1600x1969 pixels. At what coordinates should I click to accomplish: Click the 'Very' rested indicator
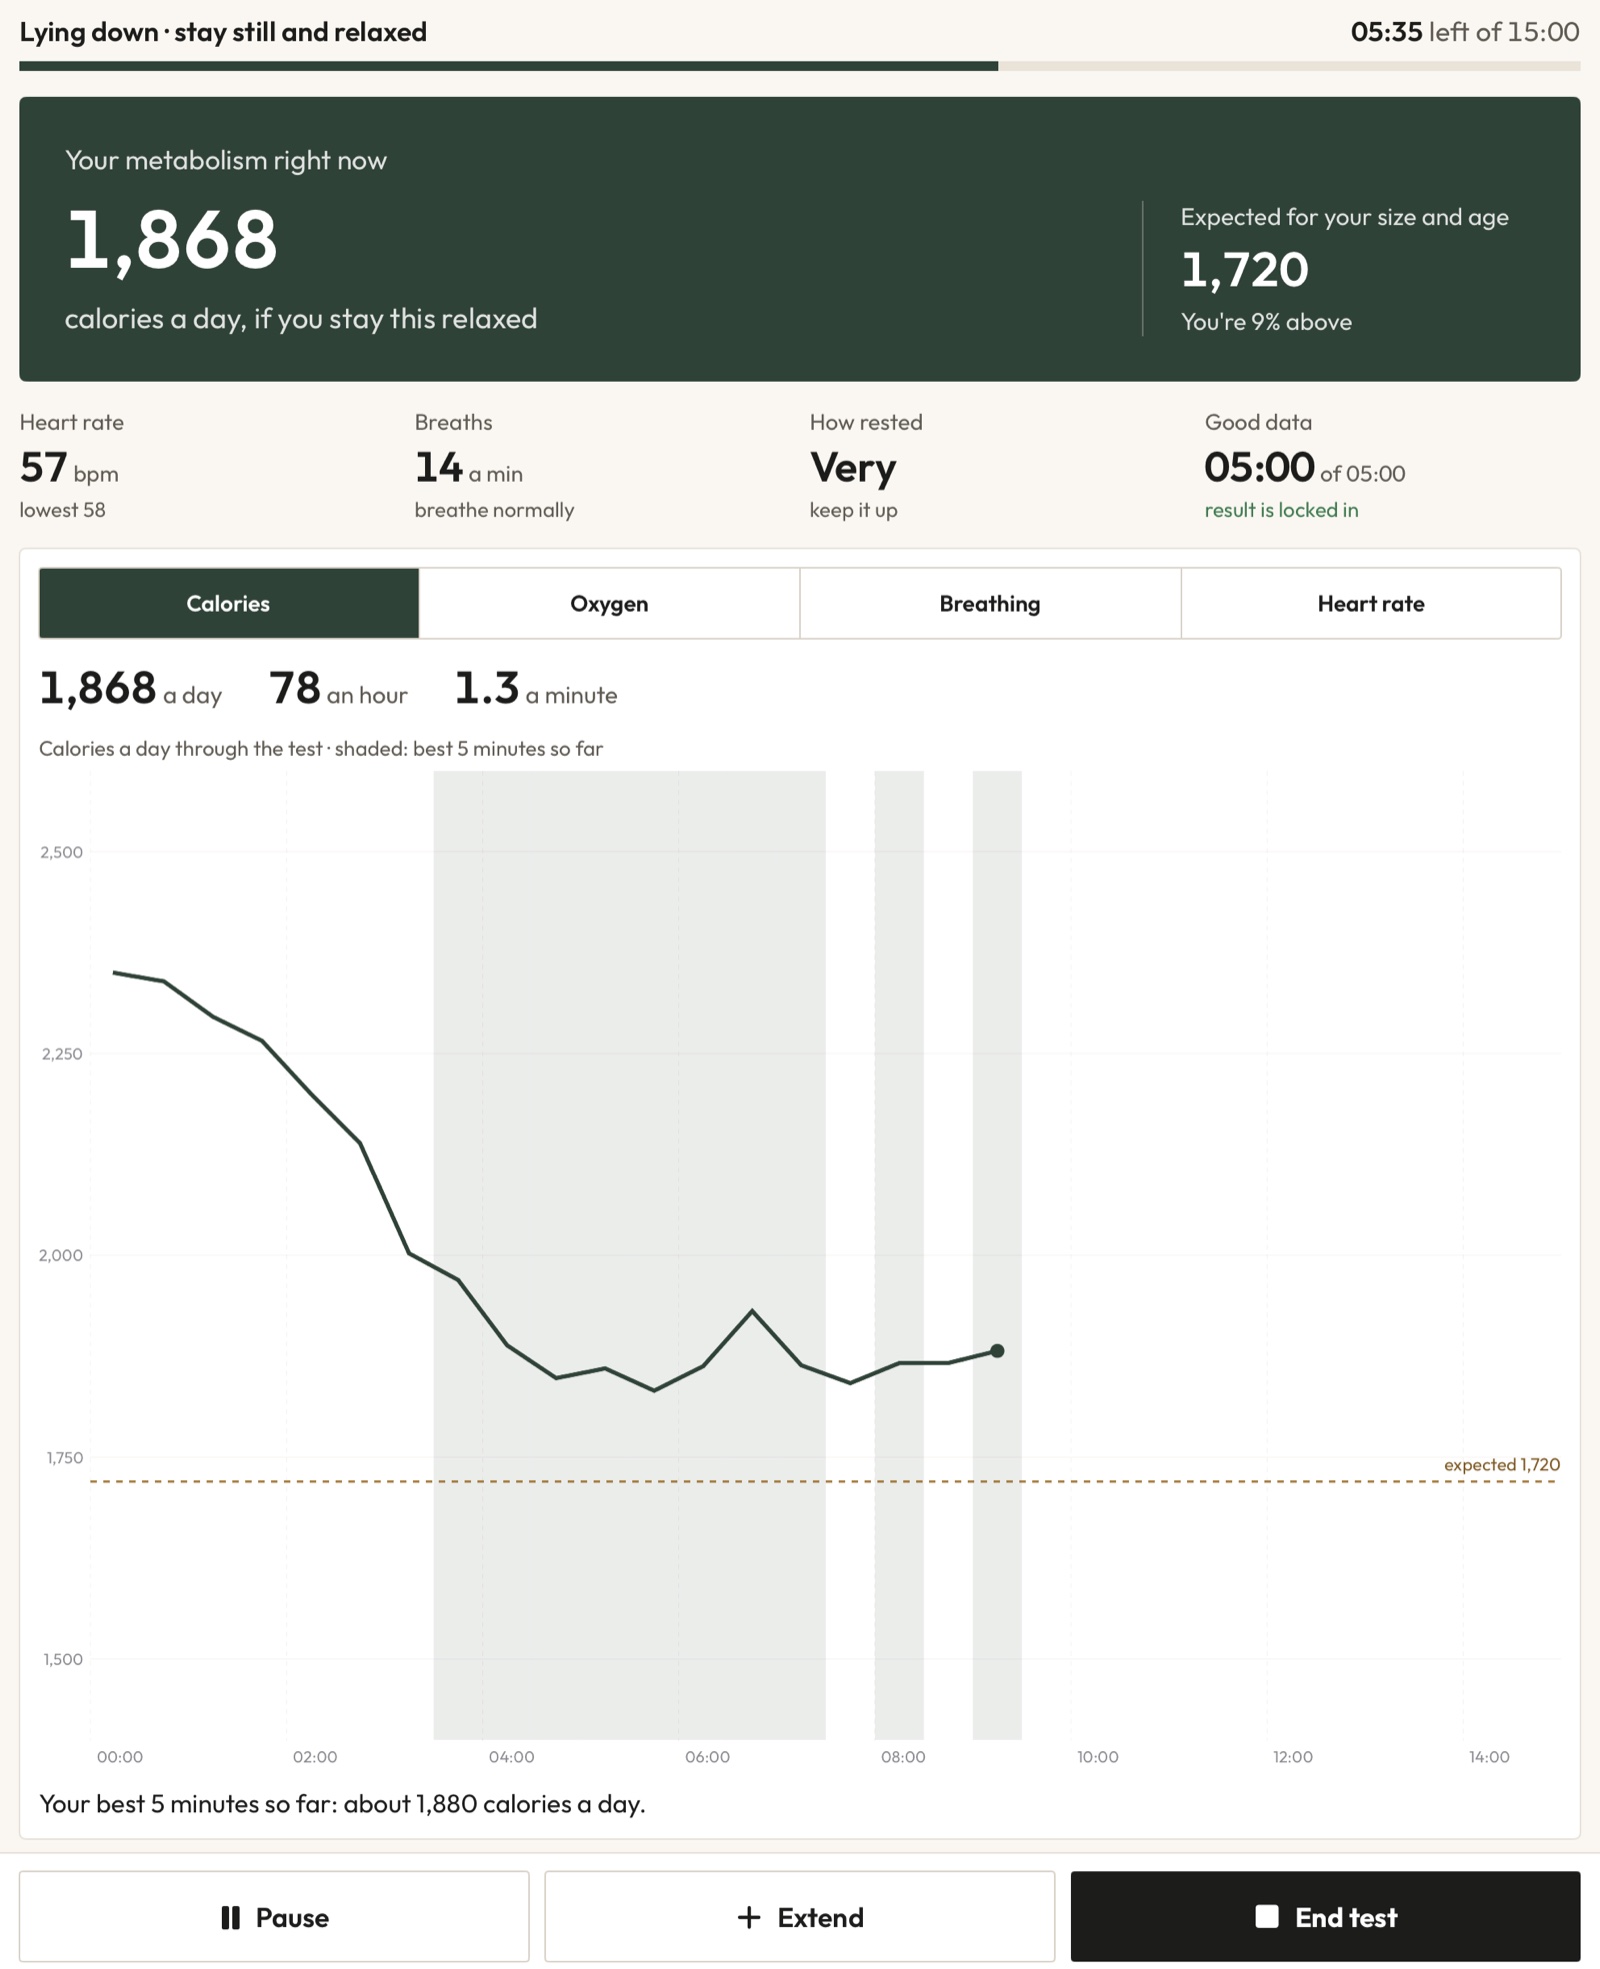point(853,468)
